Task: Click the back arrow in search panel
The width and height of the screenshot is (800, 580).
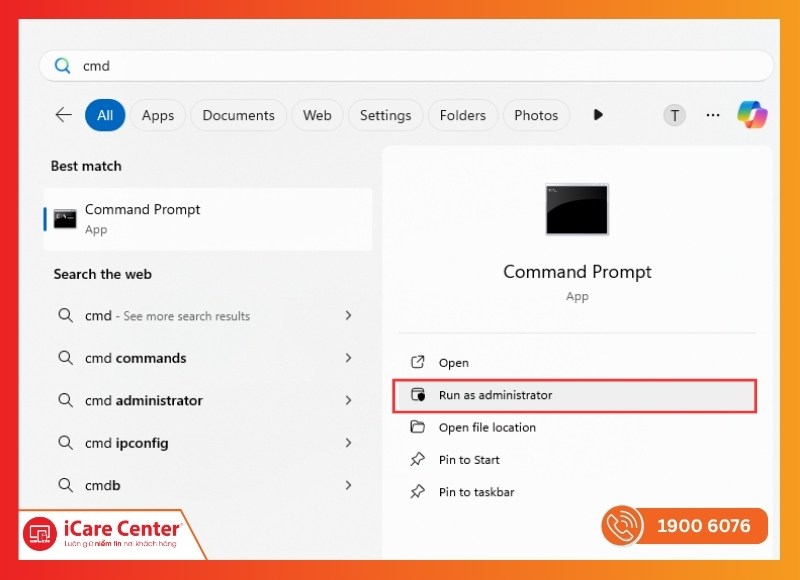Action: click(63, 115)
